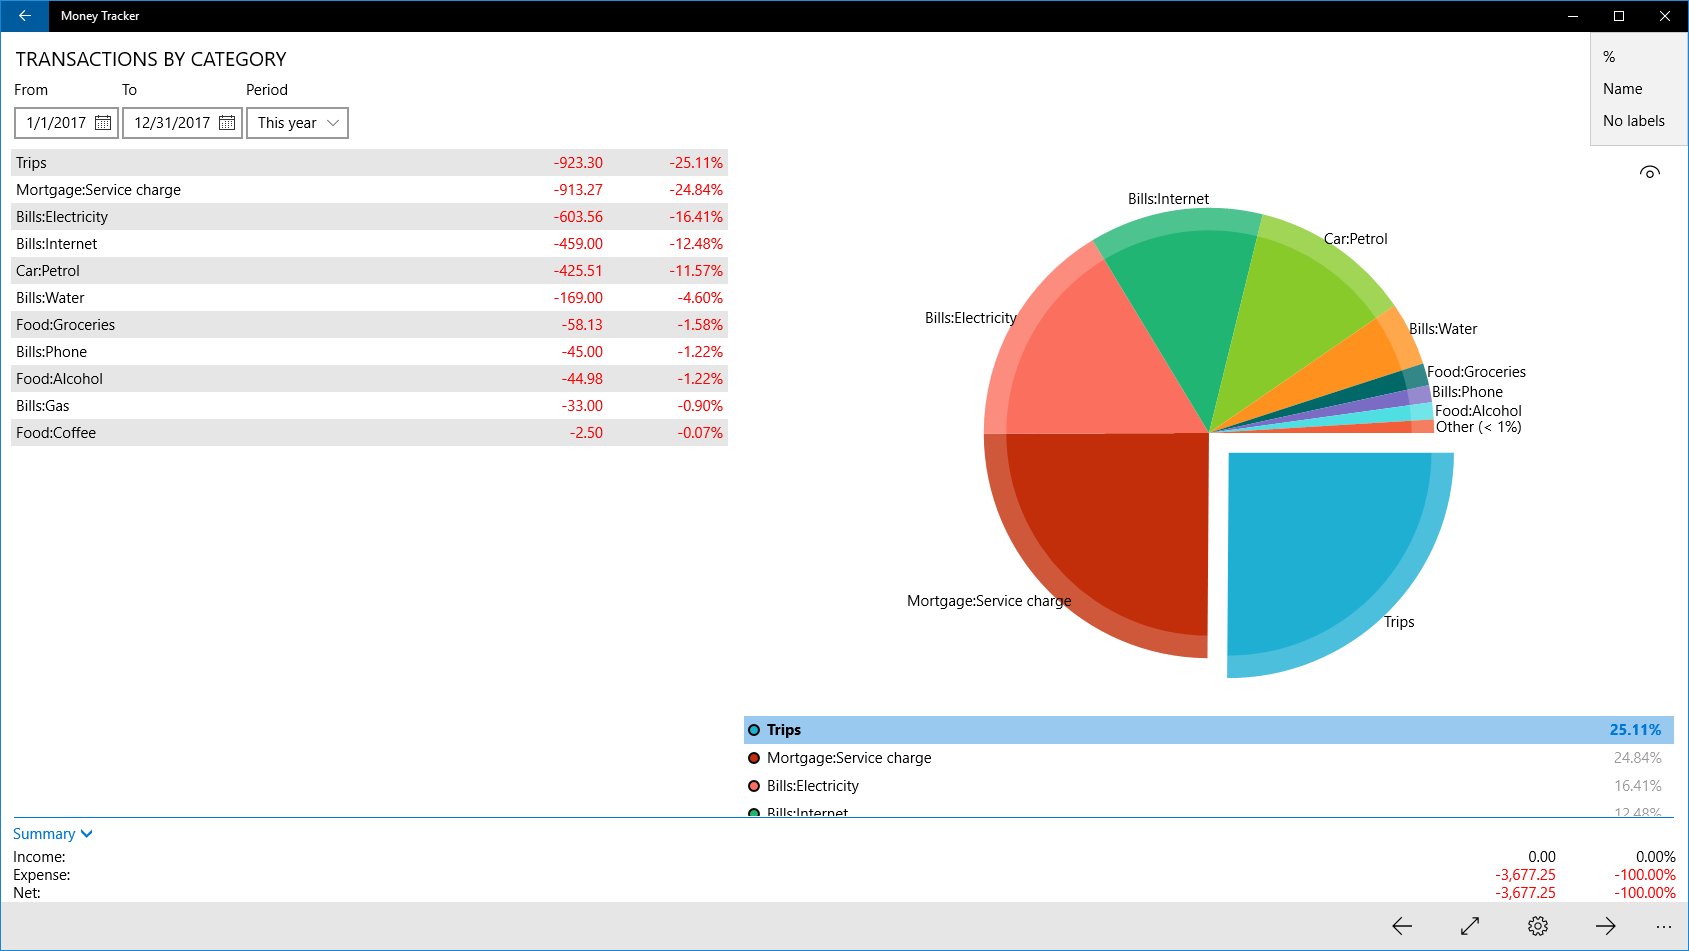Screen dimensions: 1689x951
Task: Click the Mortgage:Service charge legend color dot
Action: 754,758
